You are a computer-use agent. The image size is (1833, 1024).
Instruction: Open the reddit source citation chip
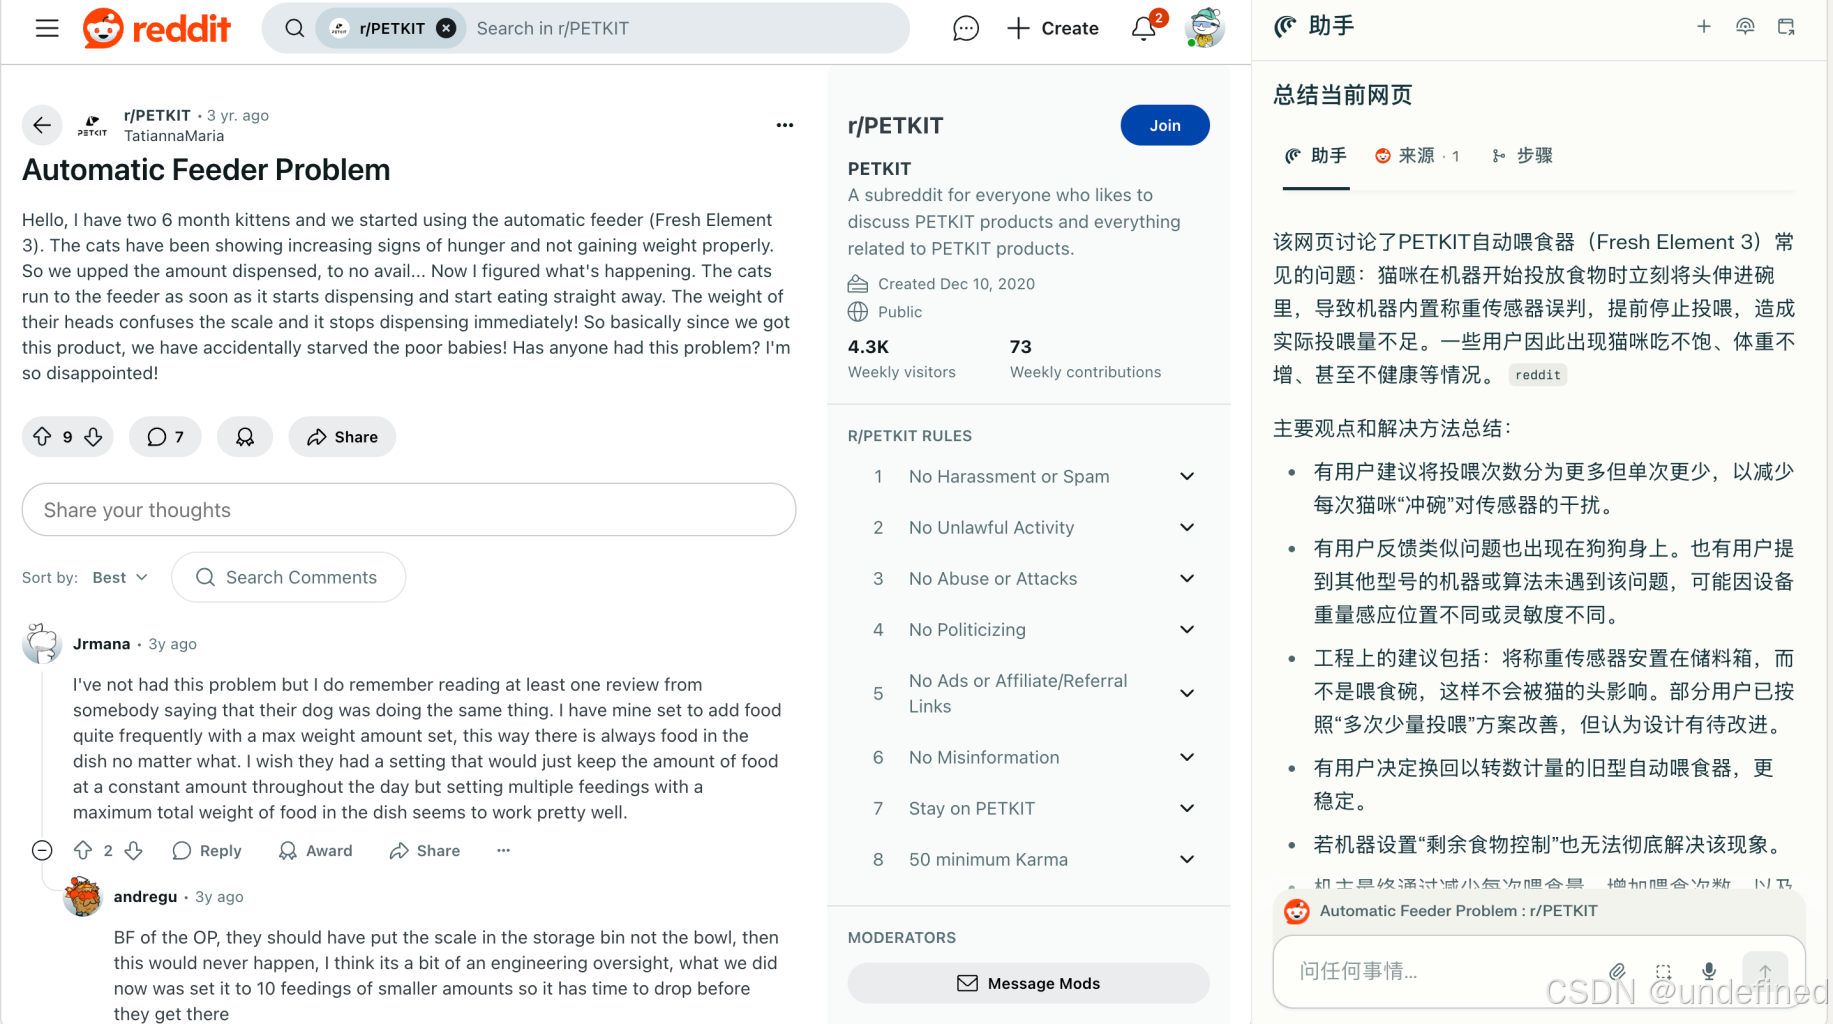point(1537,375)
